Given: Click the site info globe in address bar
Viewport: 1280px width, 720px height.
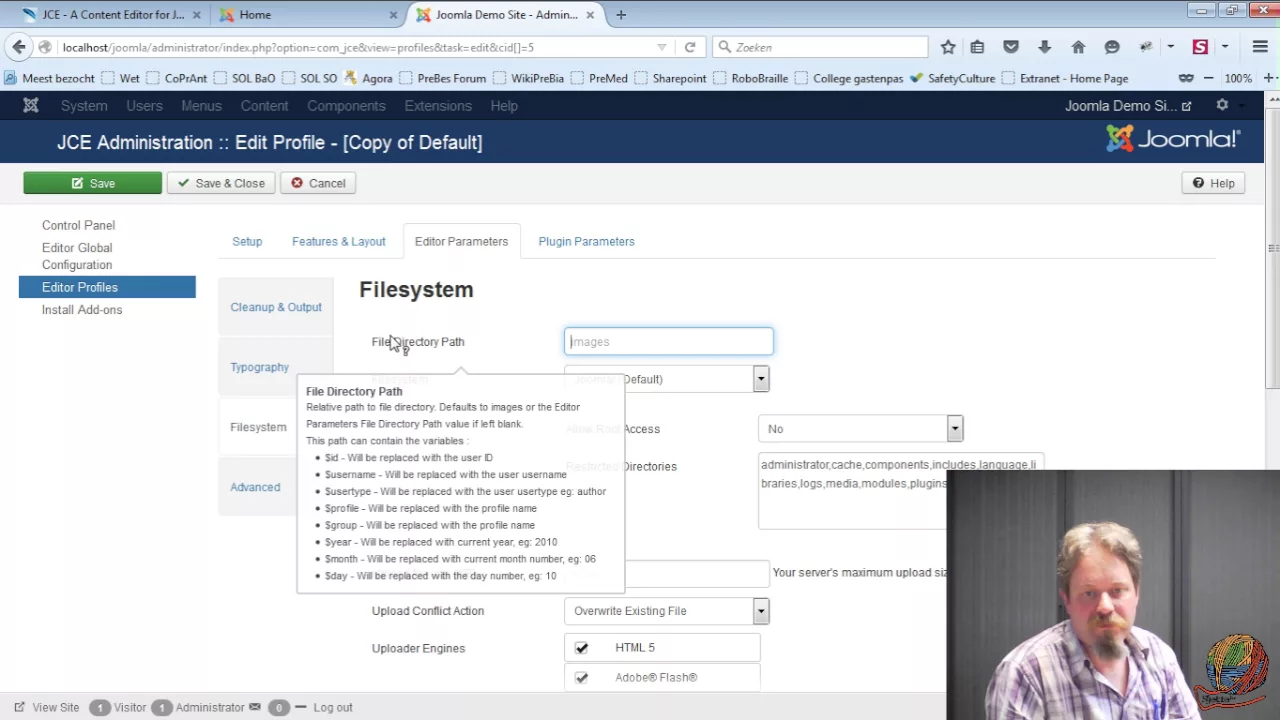Looking at the screenshot, I should 45,47.
